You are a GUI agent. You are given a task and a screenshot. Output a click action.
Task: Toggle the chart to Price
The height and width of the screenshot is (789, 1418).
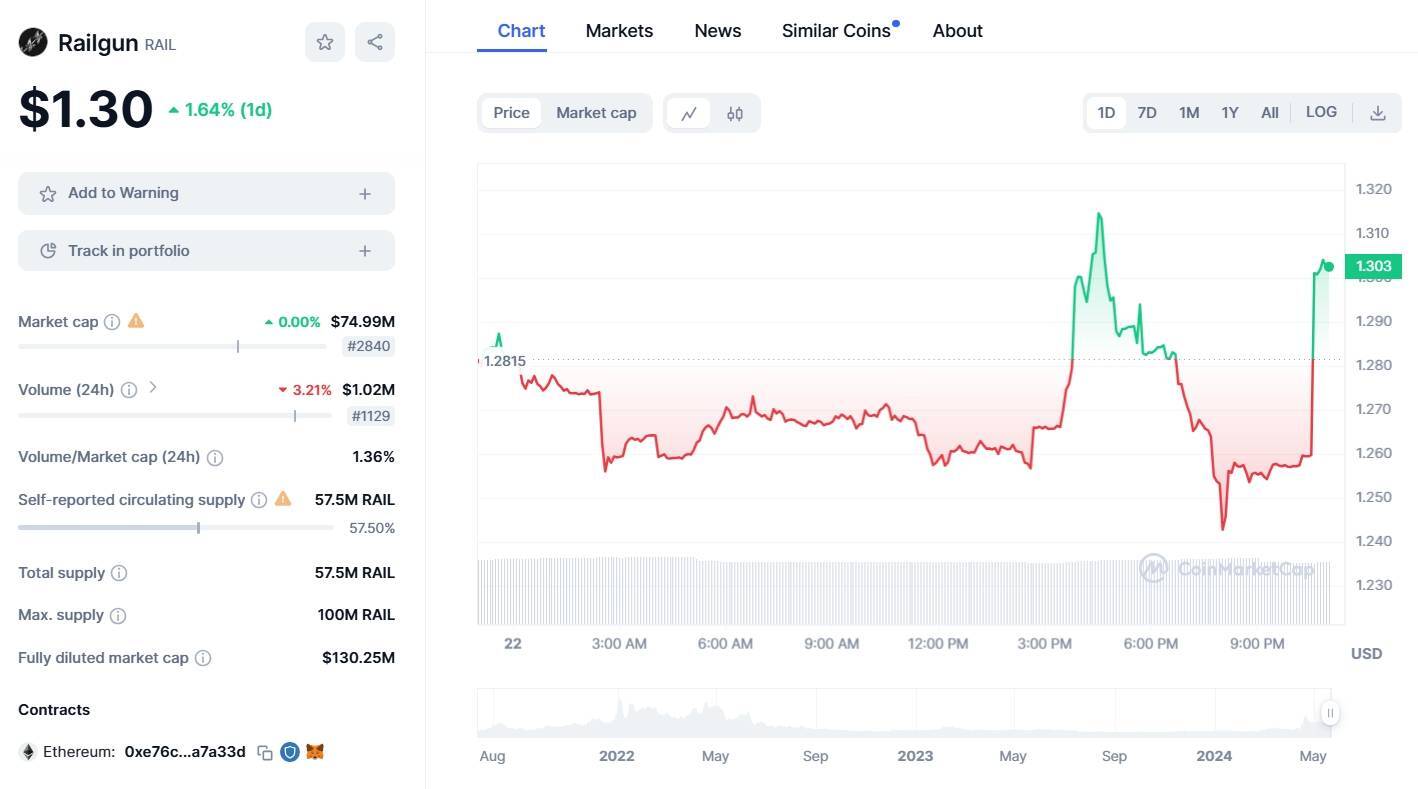pyautogui.click(x=511, y=113)
